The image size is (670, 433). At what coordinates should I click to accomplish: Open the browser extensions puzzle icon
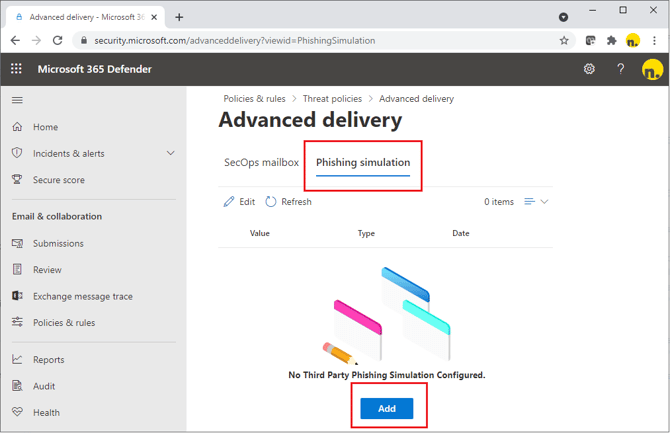coord(611,41)
